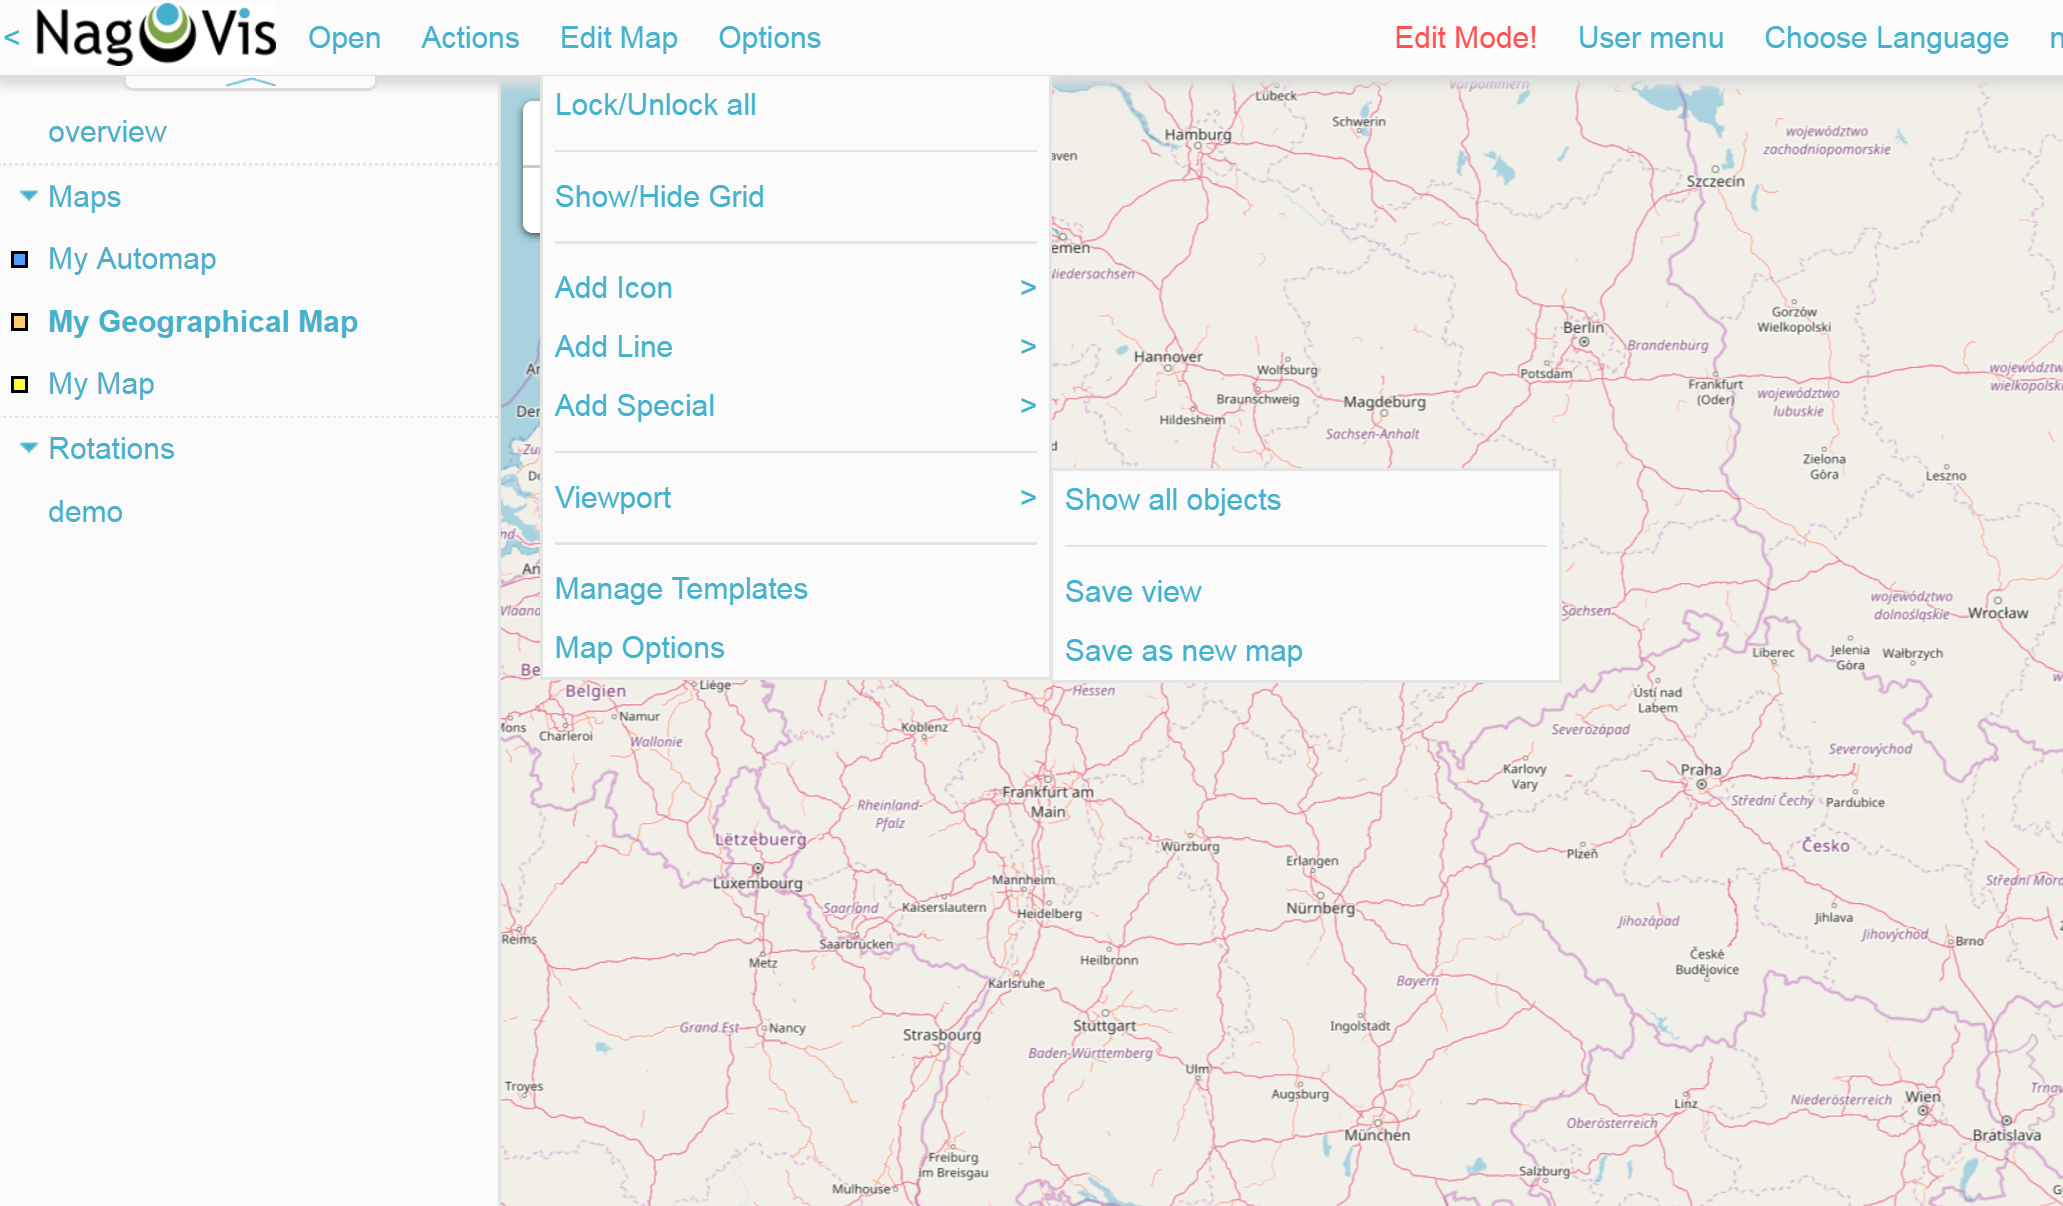Expand the Viewport submenu arrow
This screenshot has height=1206, width=2063.
tap(1027, 498)
